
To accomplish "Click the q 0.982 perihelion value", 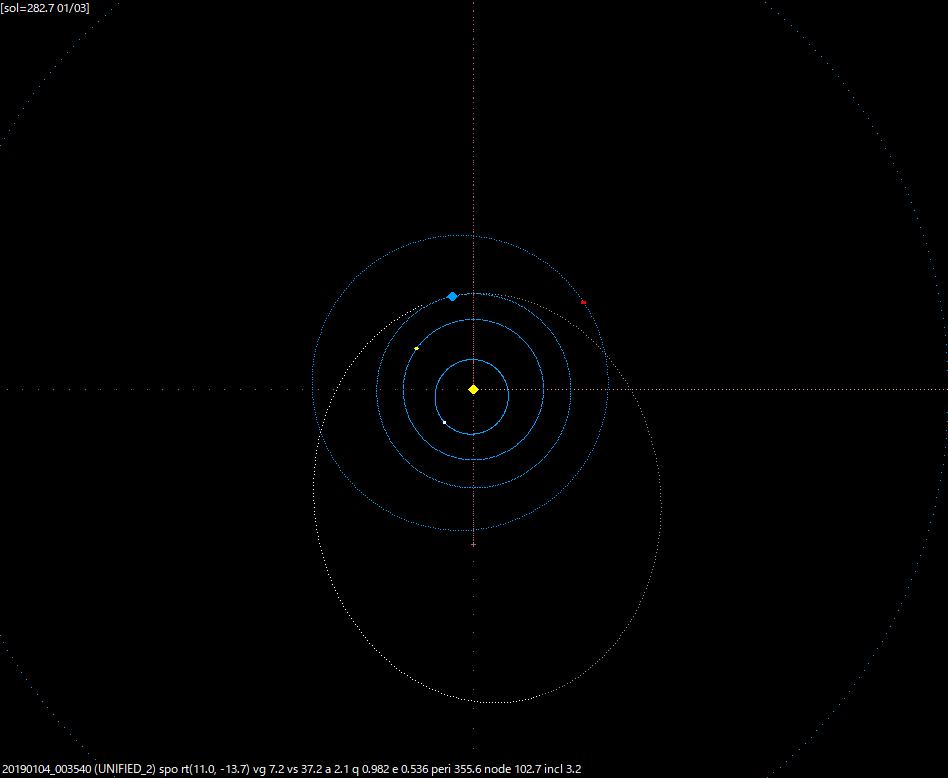I will [371, 769].
